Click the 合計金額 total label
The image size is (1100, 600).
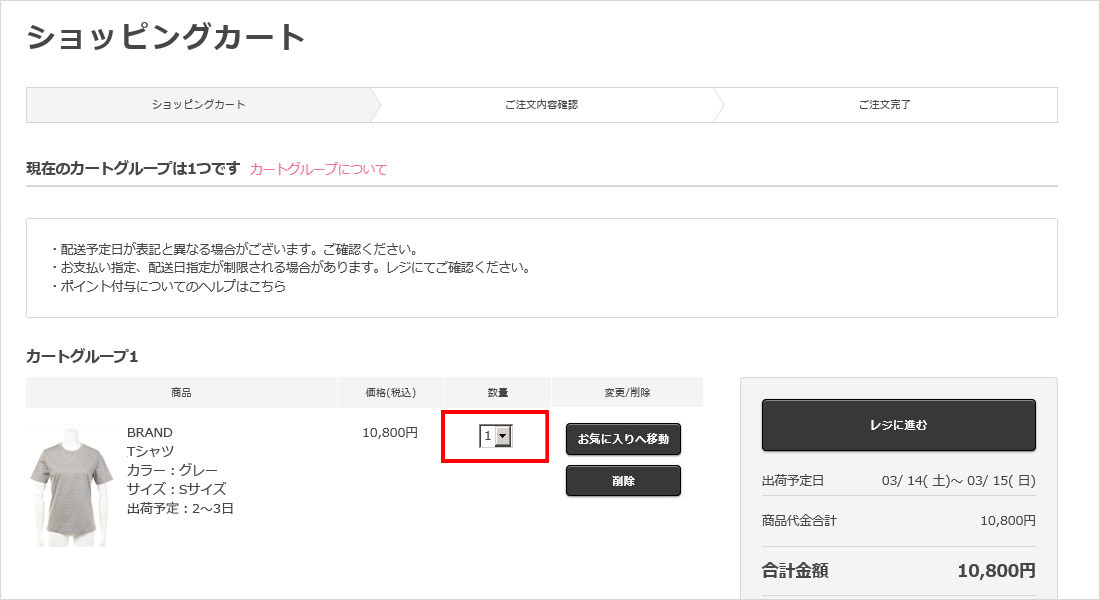(795, 571)
